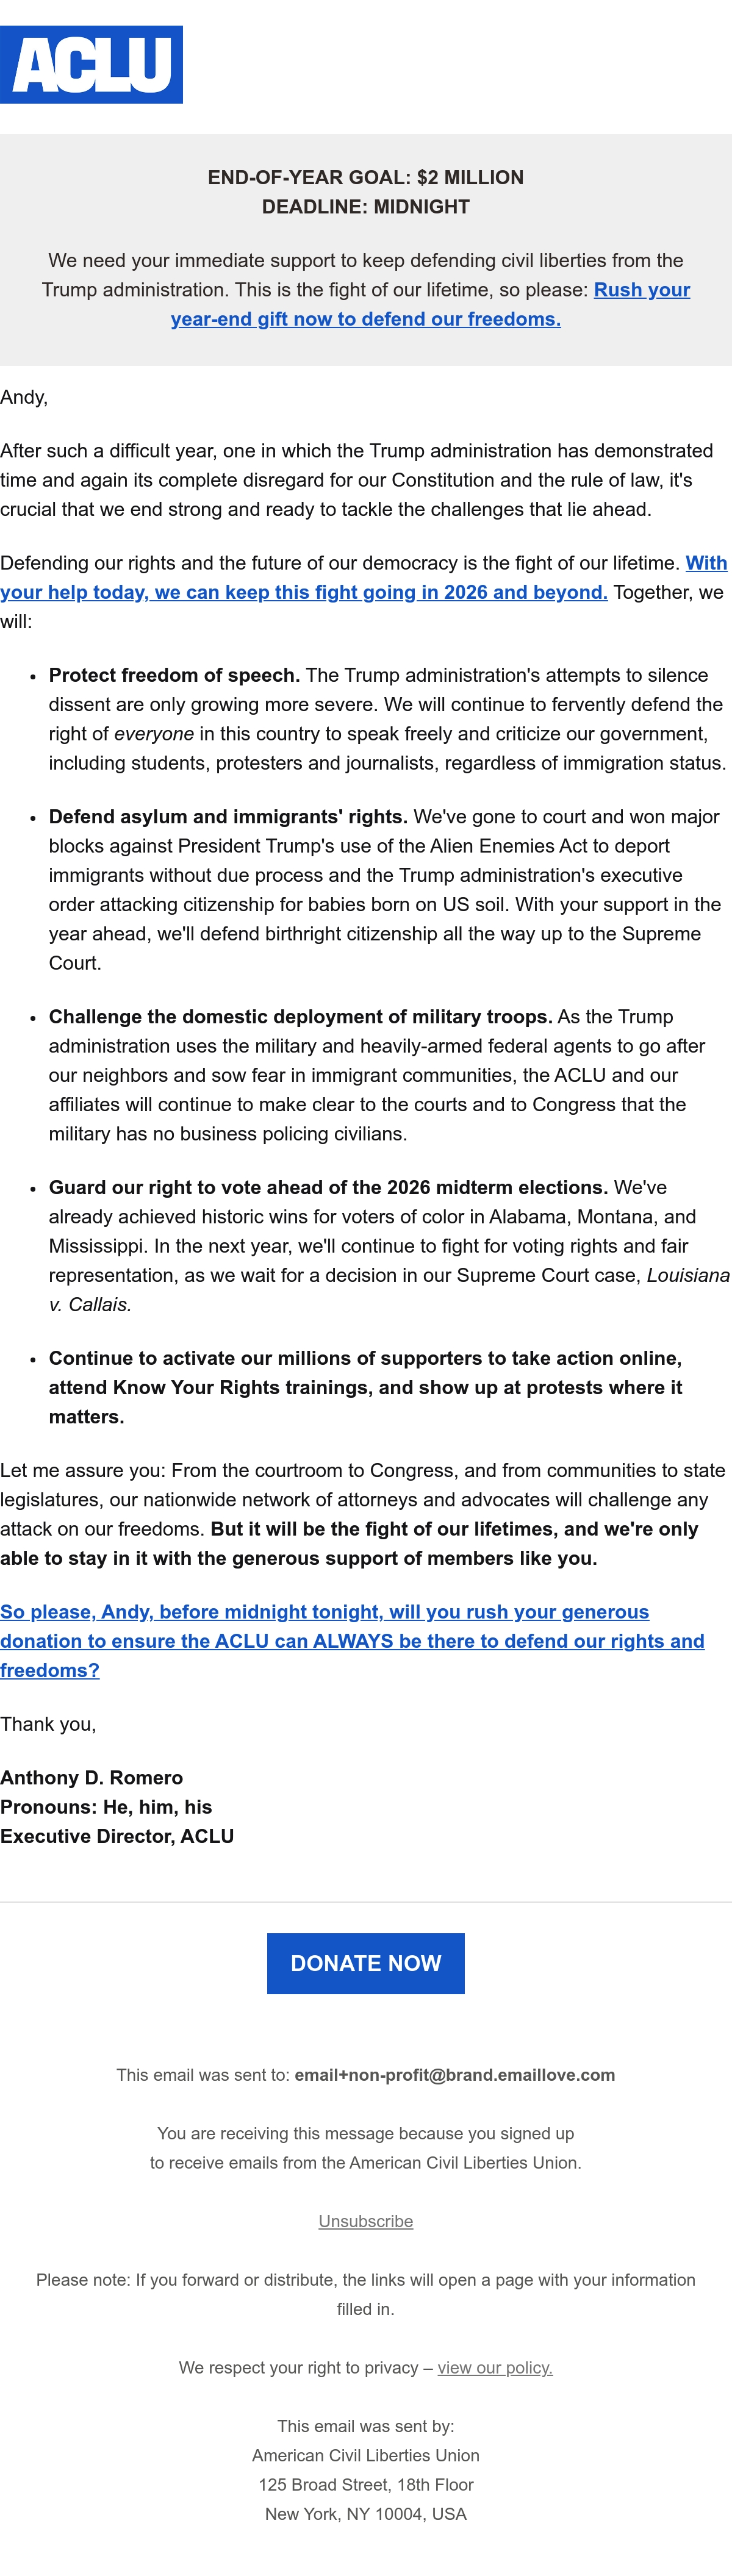The image size is (732, 2576).
Task: Click the "Continue to activate our millions" bullet
Action: click(366, 1387)
